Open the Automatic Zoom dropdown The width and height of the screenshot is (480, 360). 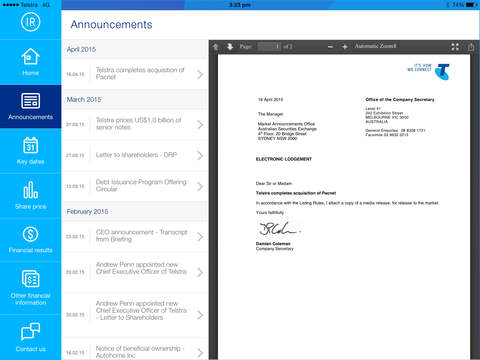point(375,46)
